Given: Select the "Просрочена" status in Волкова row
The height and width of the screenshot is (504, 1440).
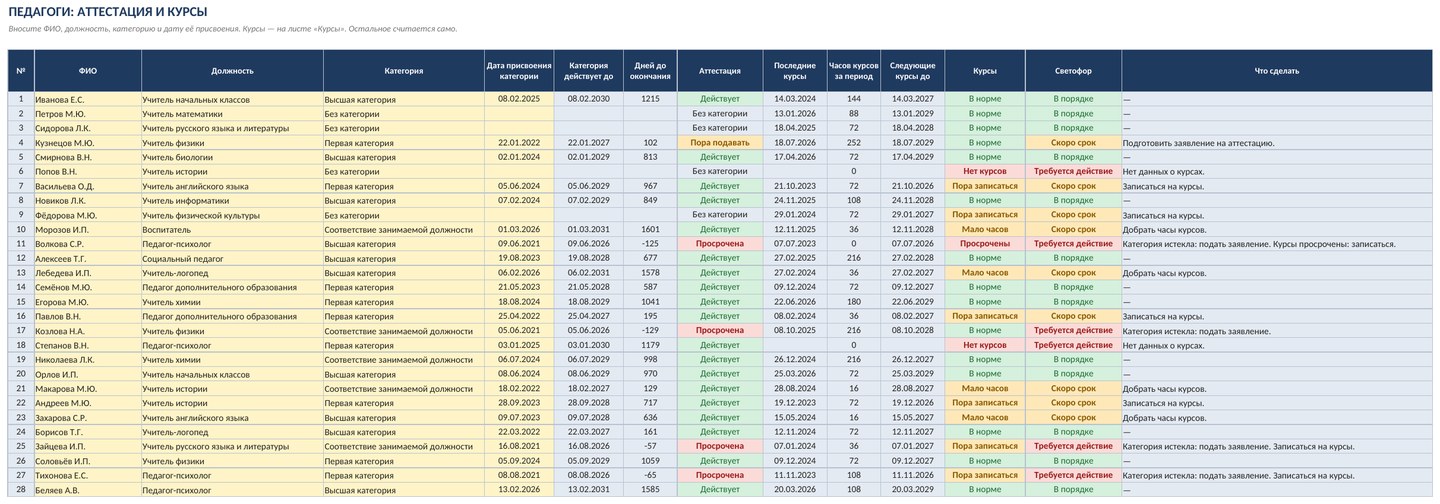Looking at the screenshot, I should [720, 244].
